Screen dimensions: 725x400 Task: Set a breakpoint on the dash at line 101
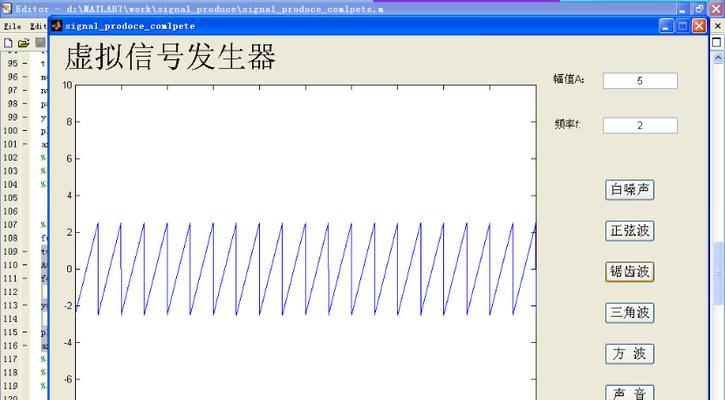pos(25,144)
